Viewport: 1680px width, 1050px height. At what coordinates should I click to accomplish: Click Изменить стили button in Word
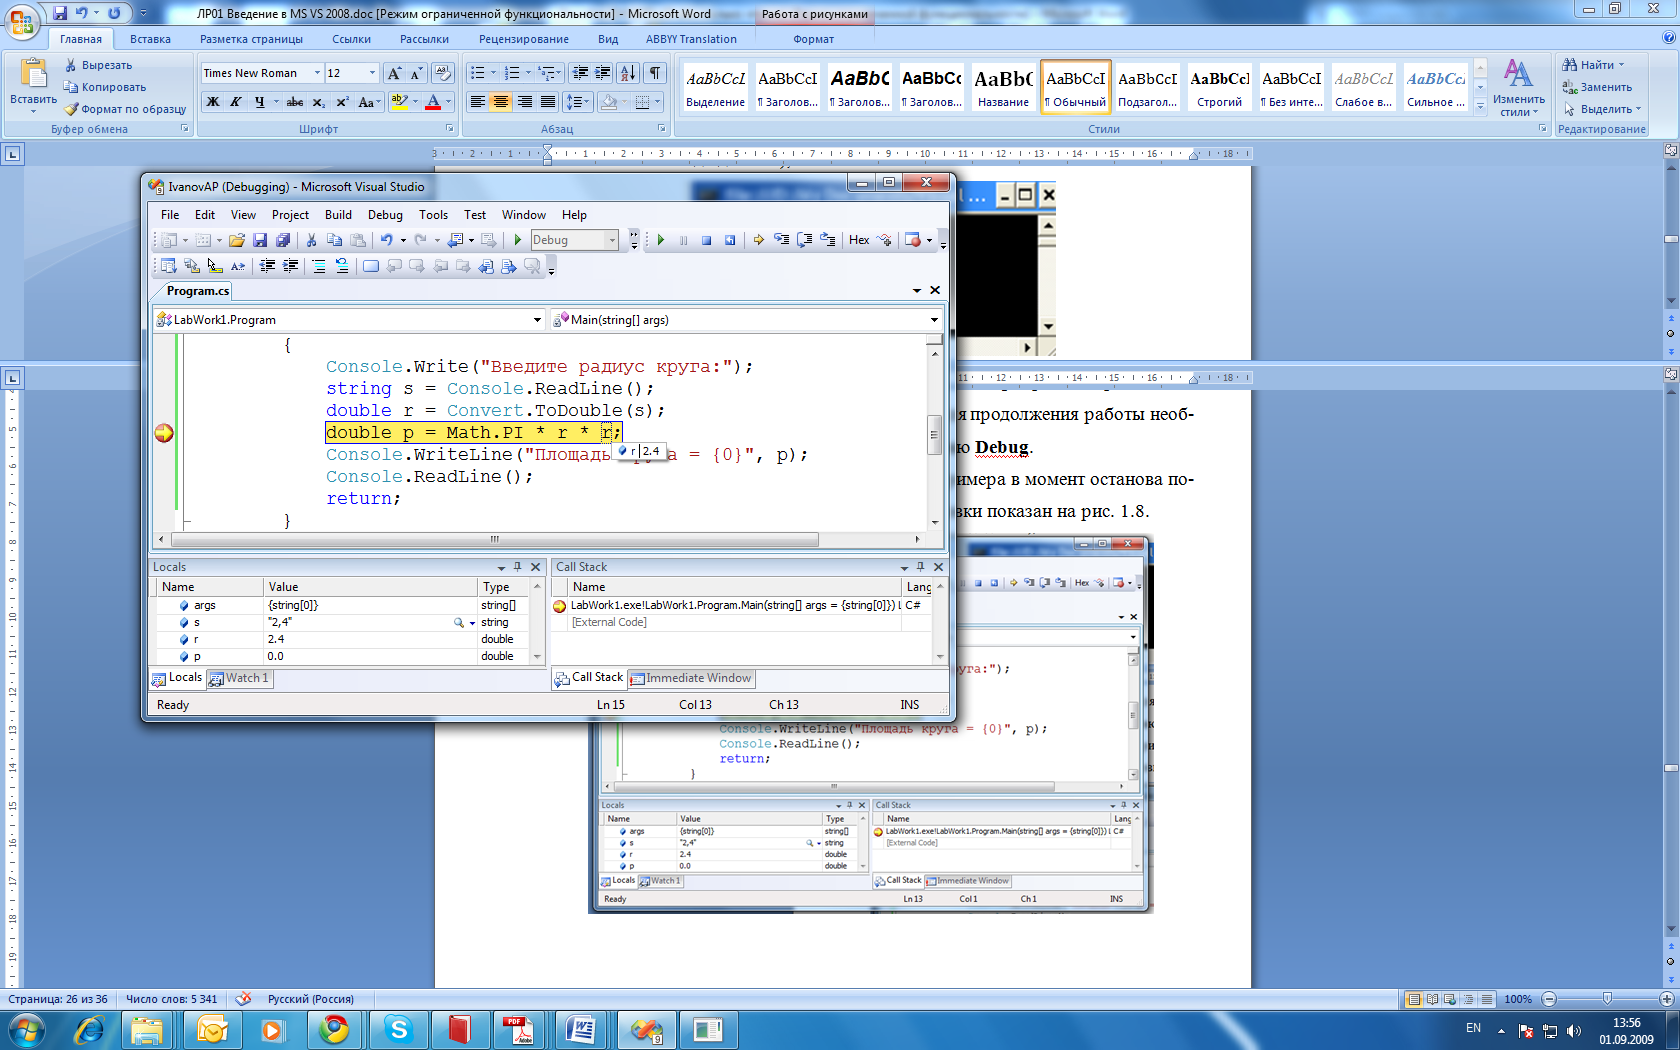pyautogui.click(x=1518, y=87)
